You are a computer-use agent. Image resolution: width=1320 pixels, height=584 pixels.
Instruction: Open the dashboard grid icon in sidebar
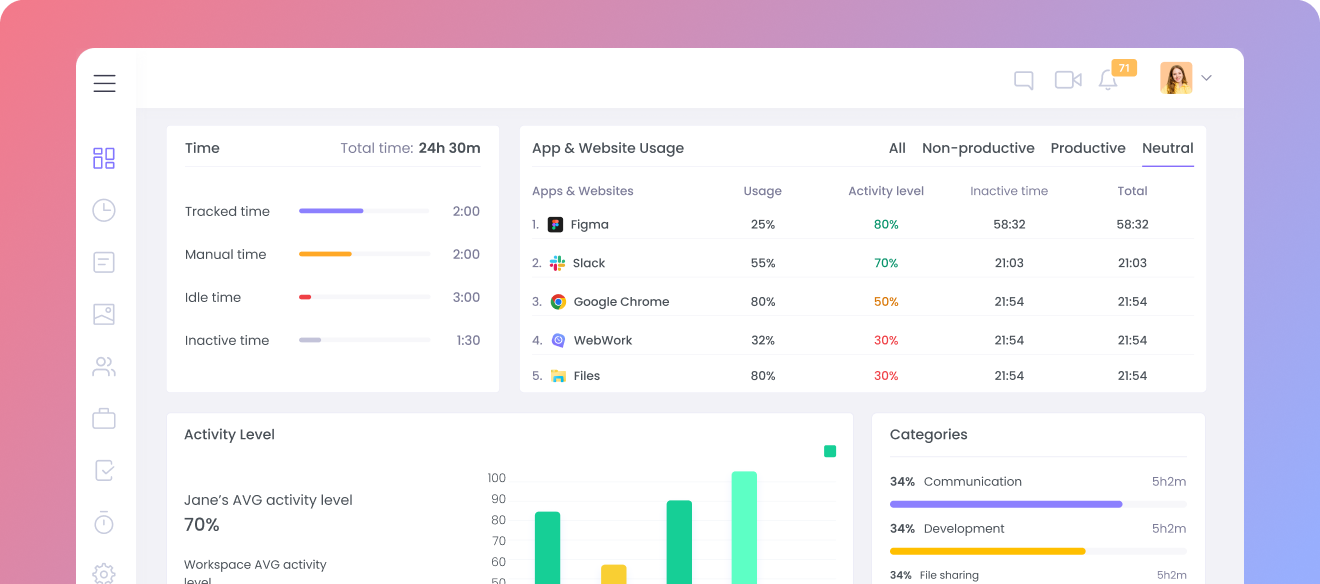(104, 158)
